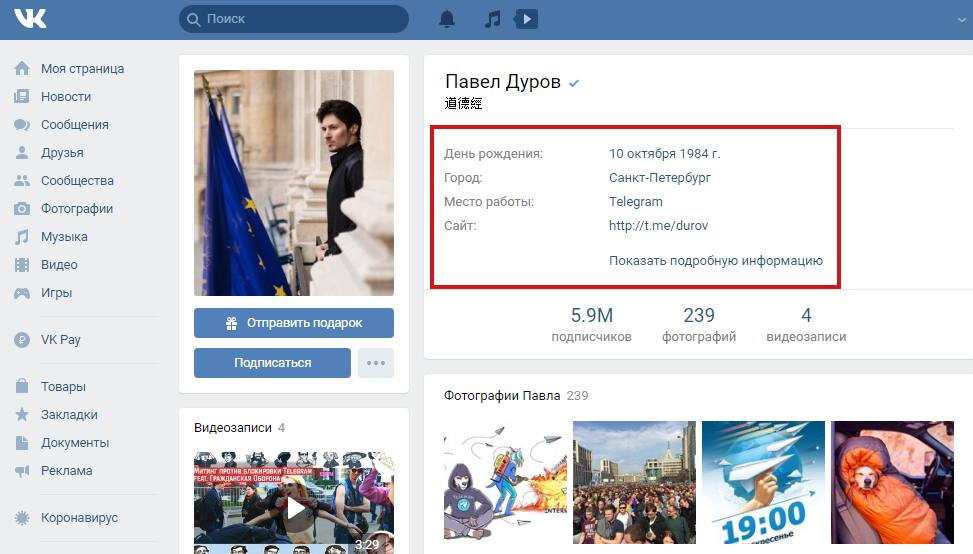This screenshot has width=973, height=554.
Task: Click the star icon beside Закладки
Action: tap(22, 414)
